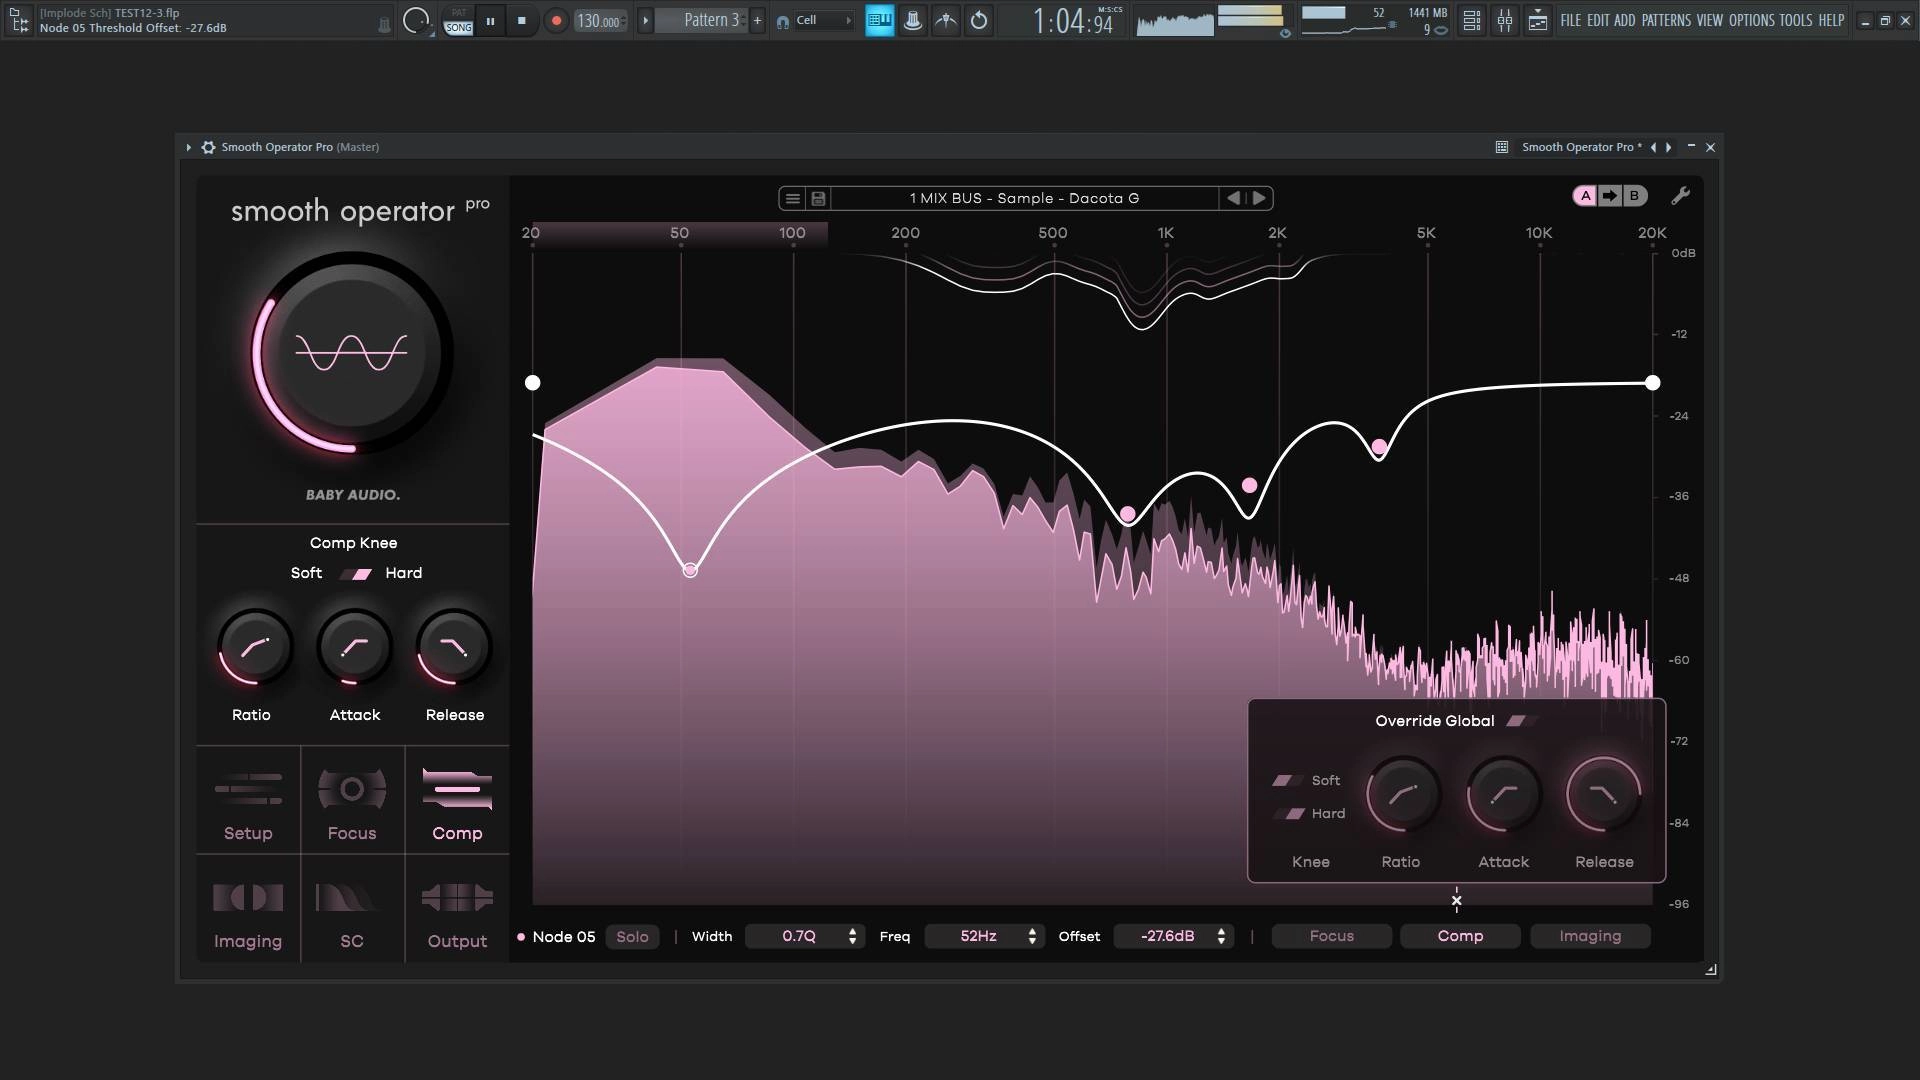Click the 1:04:94 time display

click(x=1073, y=21)
